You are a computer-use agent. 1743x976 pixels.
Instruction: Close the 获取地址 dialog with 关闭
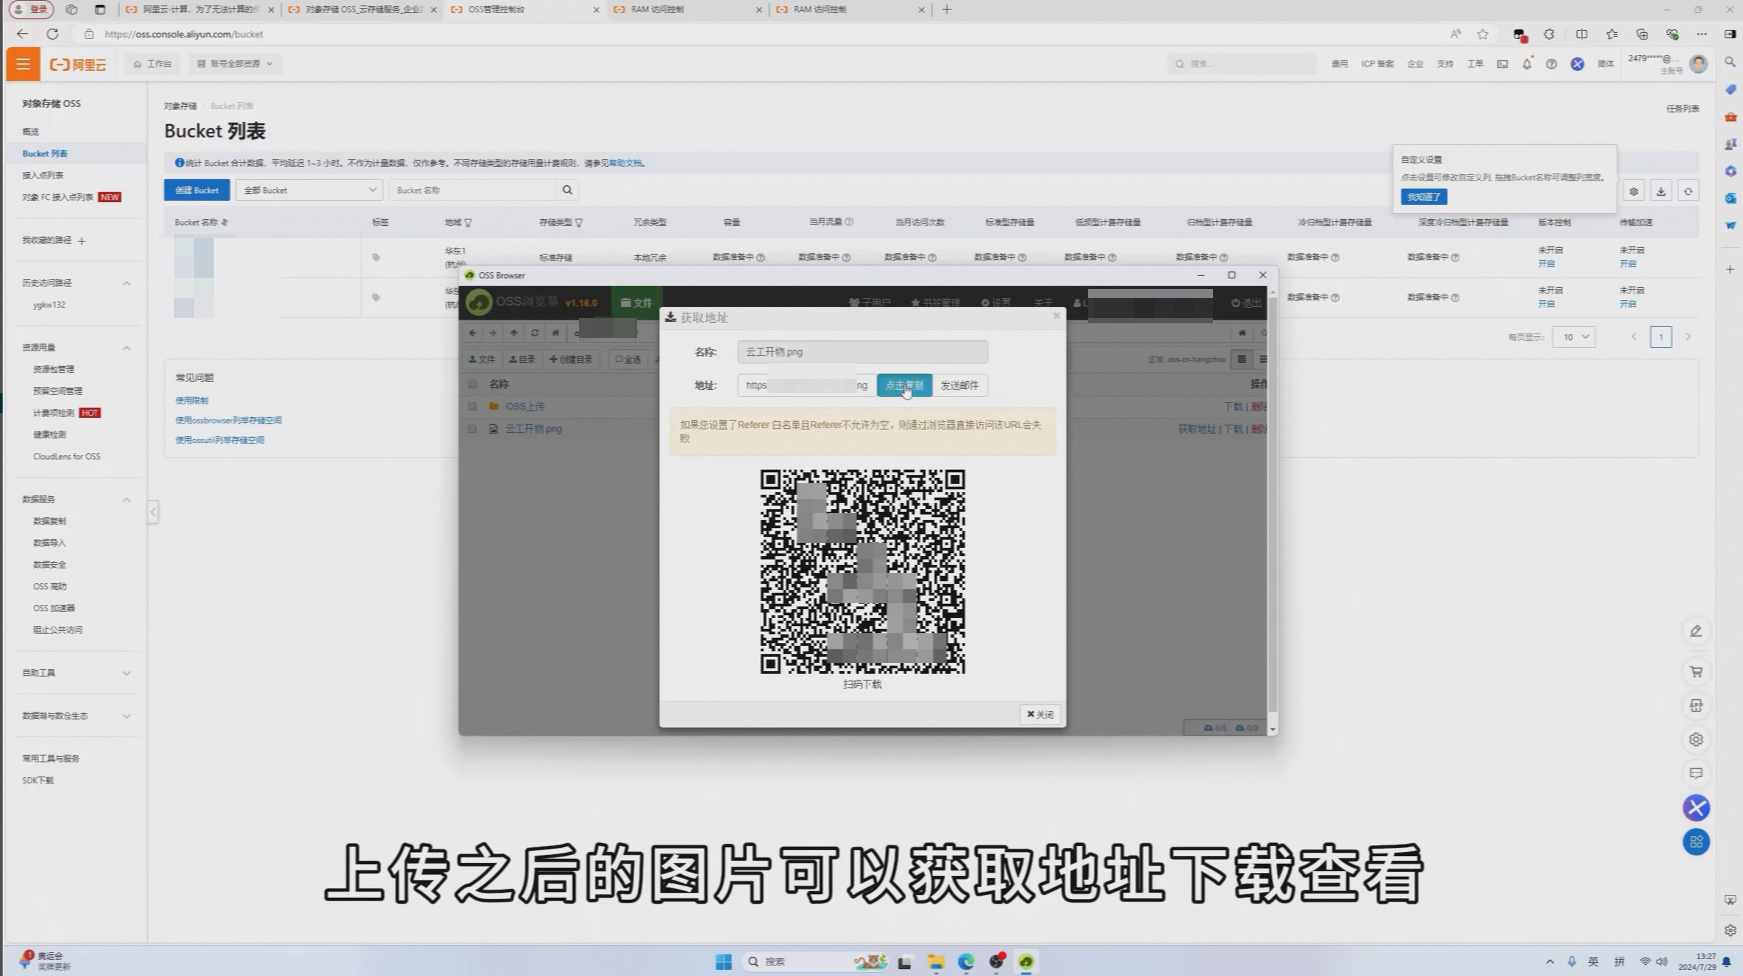[1040, 714]
